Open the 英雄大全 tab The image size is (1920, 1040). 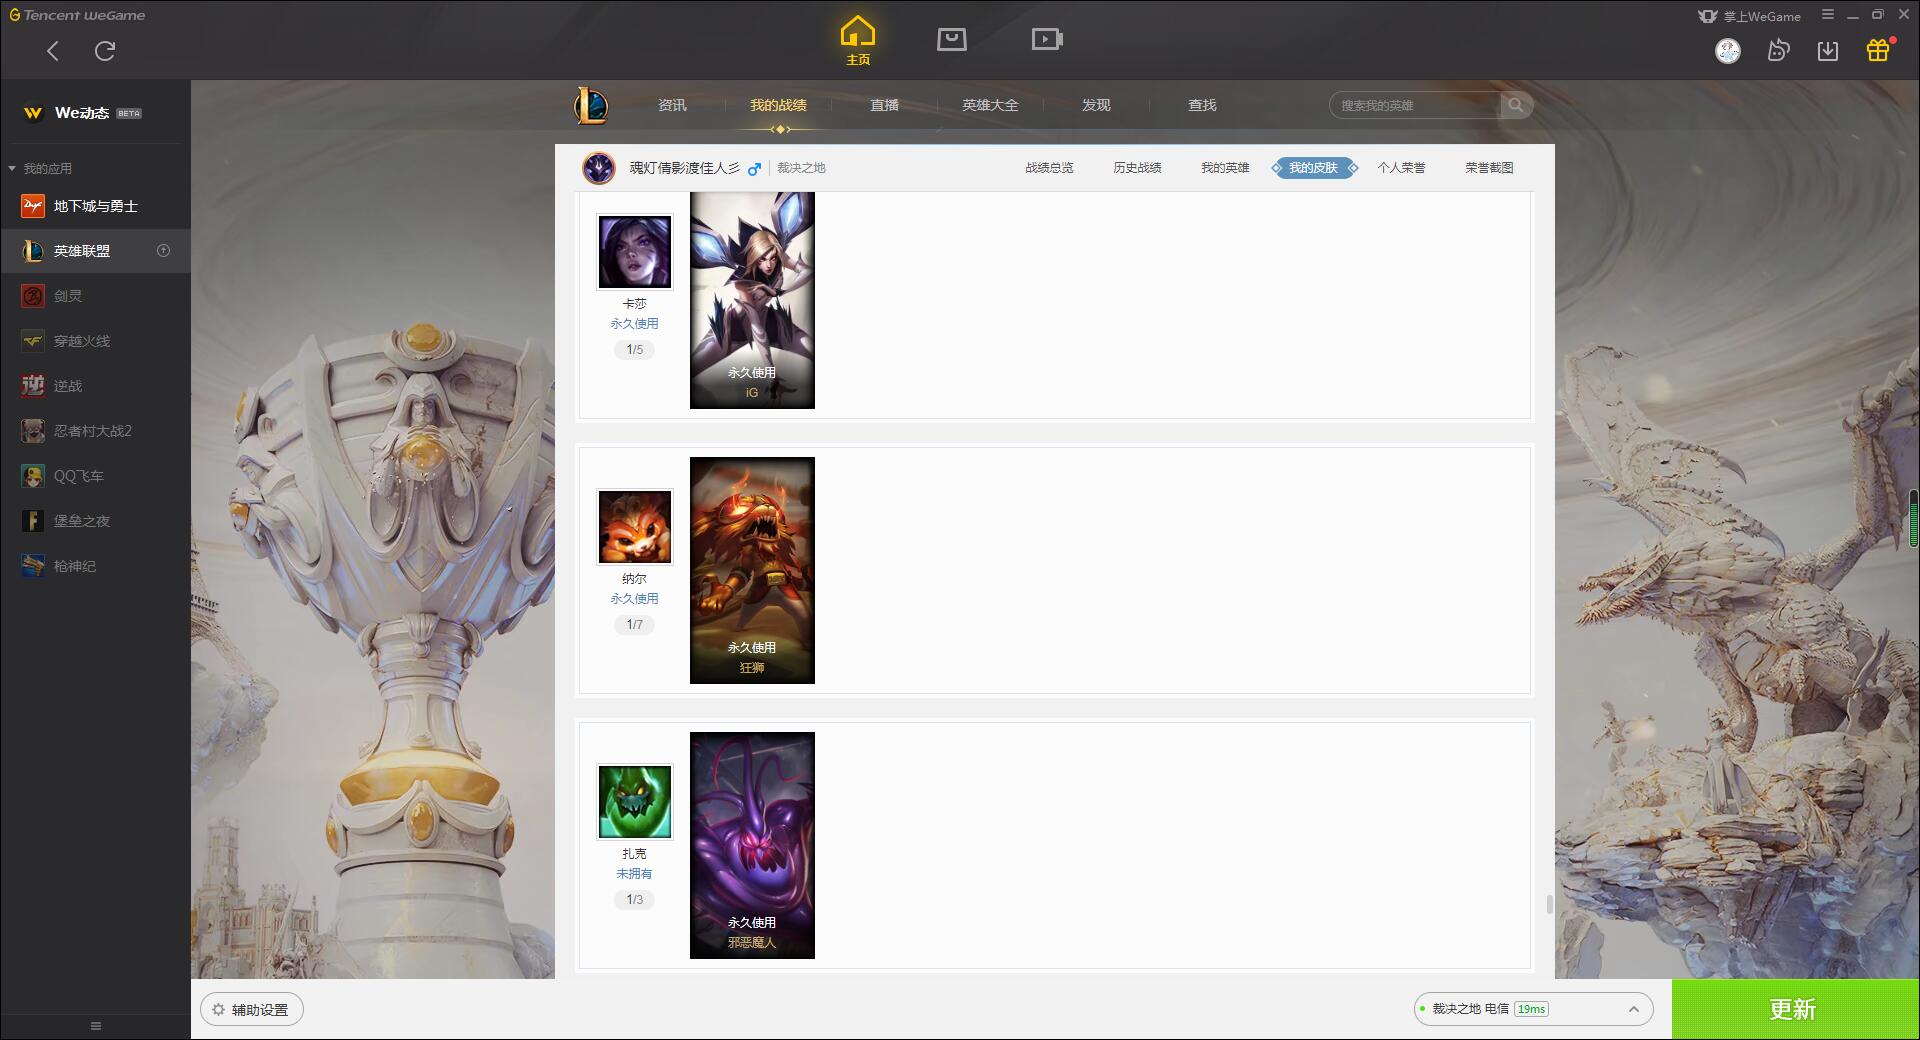coord(990,105)
